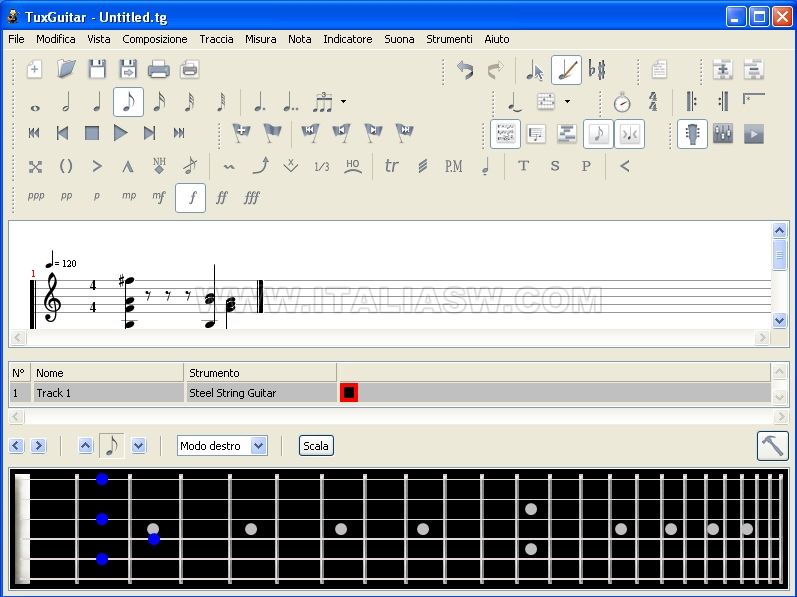Open the 'Modo destro' dropdown

tap(222, 446)
